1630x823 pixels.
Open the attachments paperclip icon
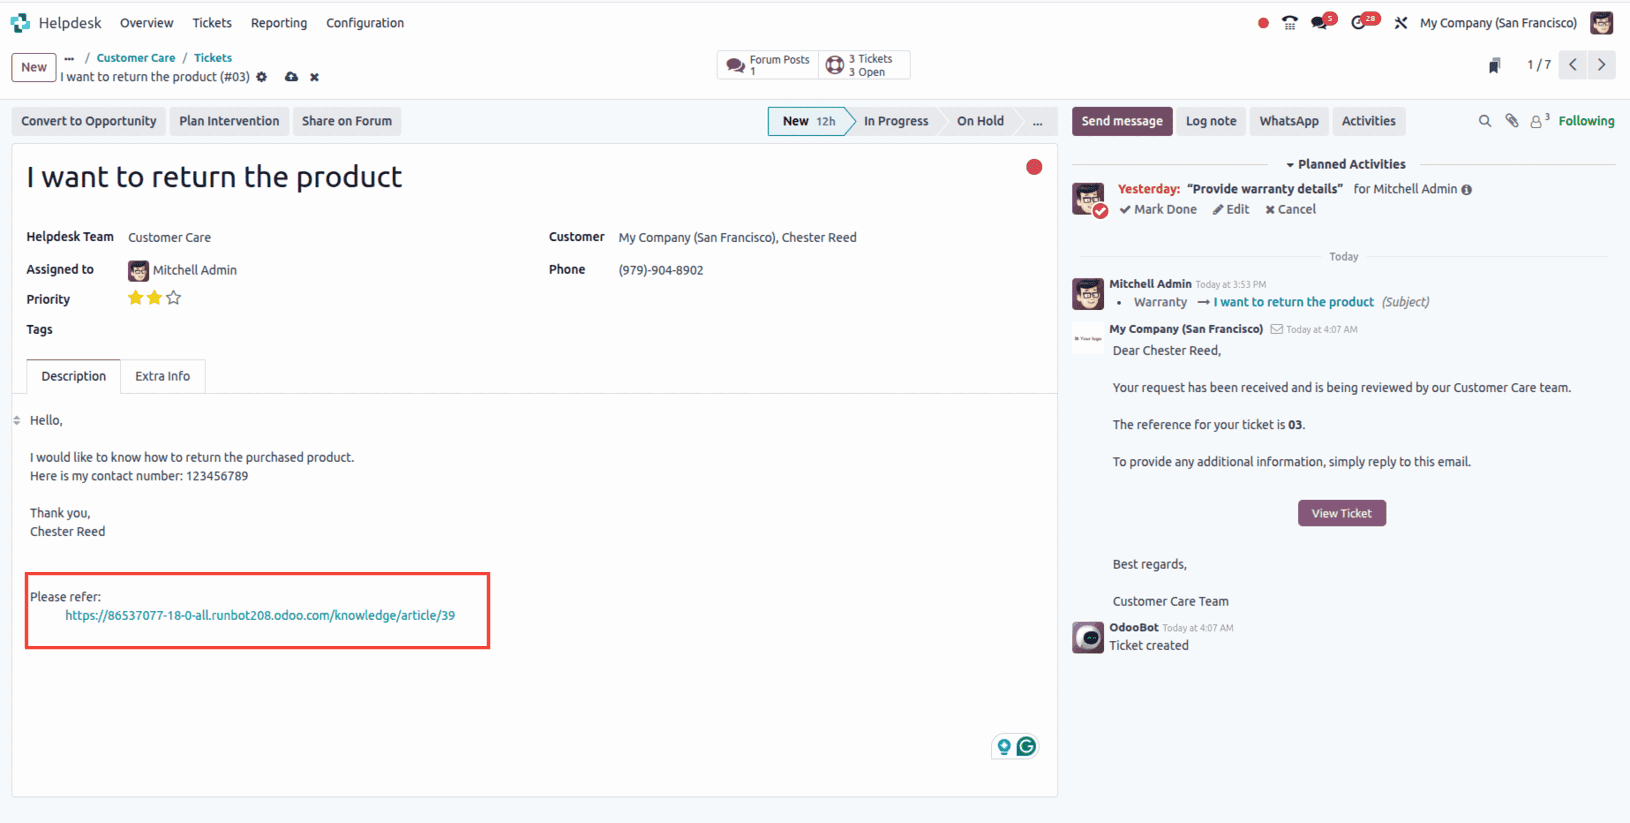pyautogui.click(x=1512, y=121)
